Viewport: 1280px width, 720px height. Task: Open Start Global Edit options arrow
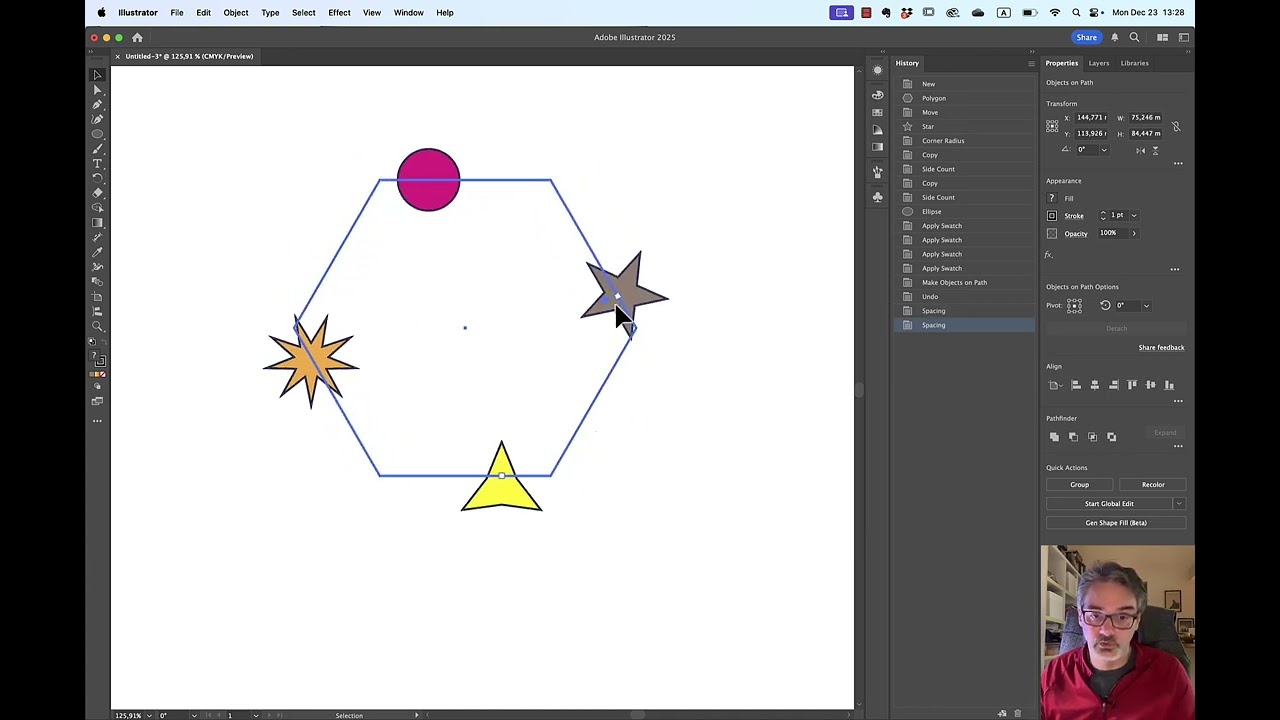pos(1179,504)
